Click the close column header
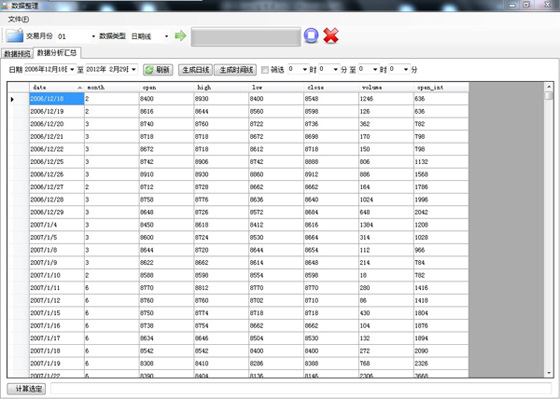 point(331,87)
